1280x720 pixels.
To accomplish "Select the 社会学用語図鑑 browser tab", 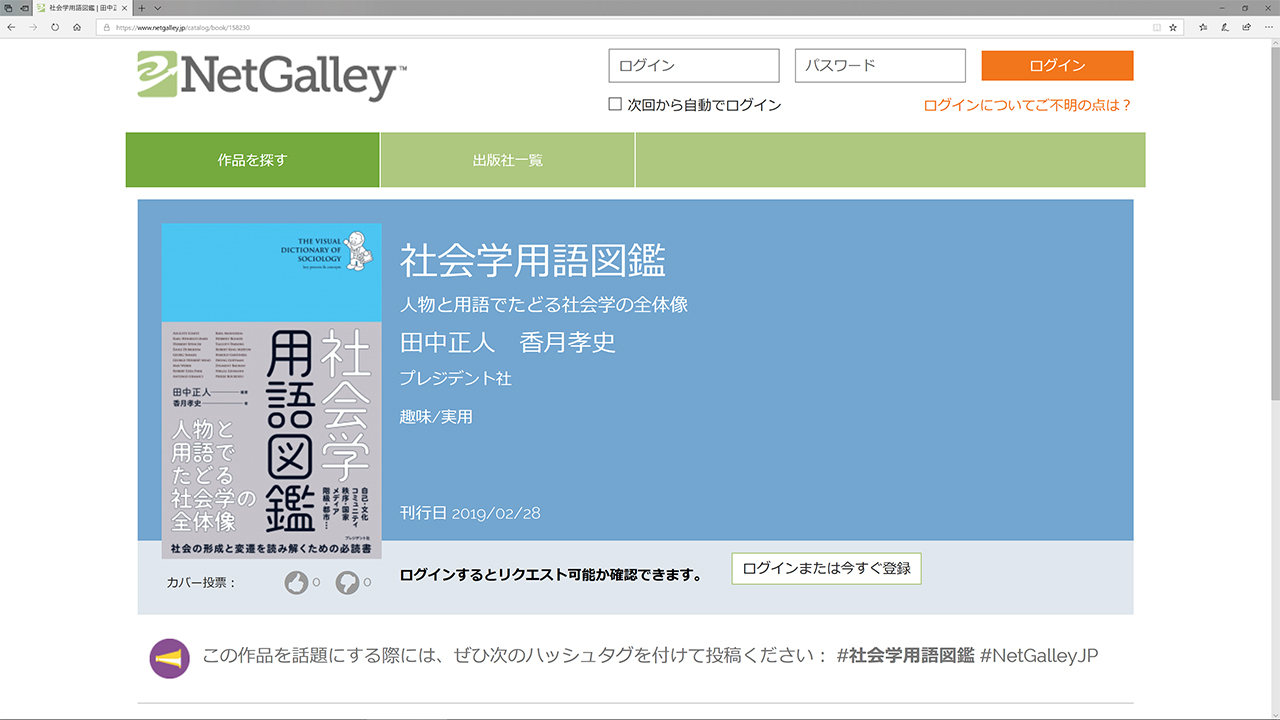I will pyautogui.click(x=82, y=8).
